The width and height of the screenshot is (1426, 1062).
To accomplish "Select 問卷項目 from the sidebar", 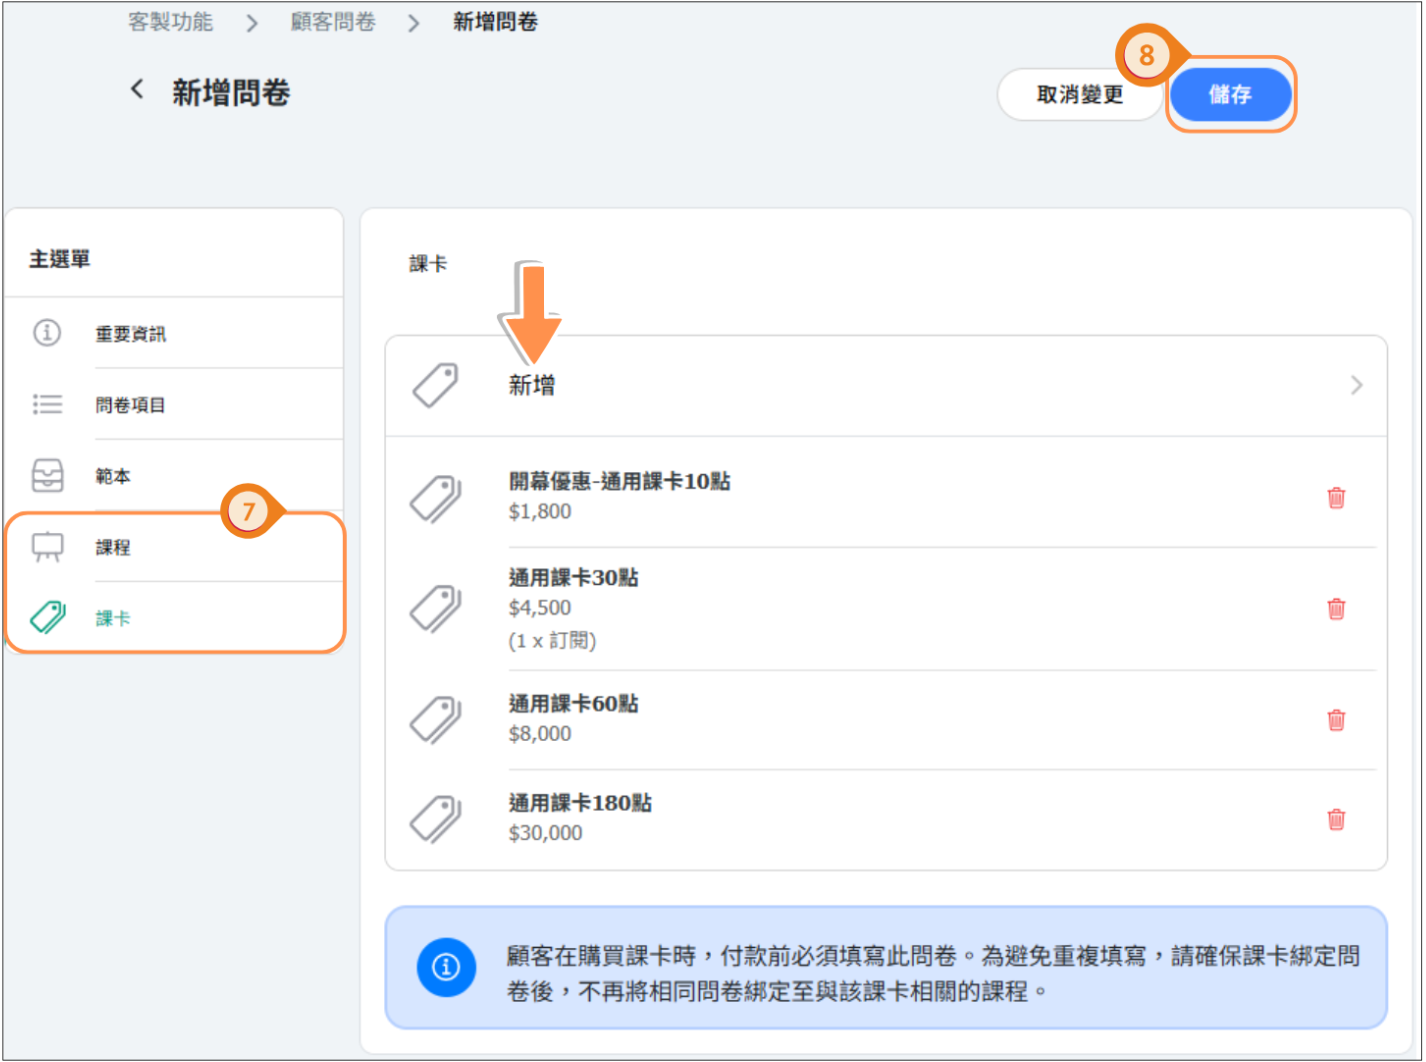I will tap(131, 405).
